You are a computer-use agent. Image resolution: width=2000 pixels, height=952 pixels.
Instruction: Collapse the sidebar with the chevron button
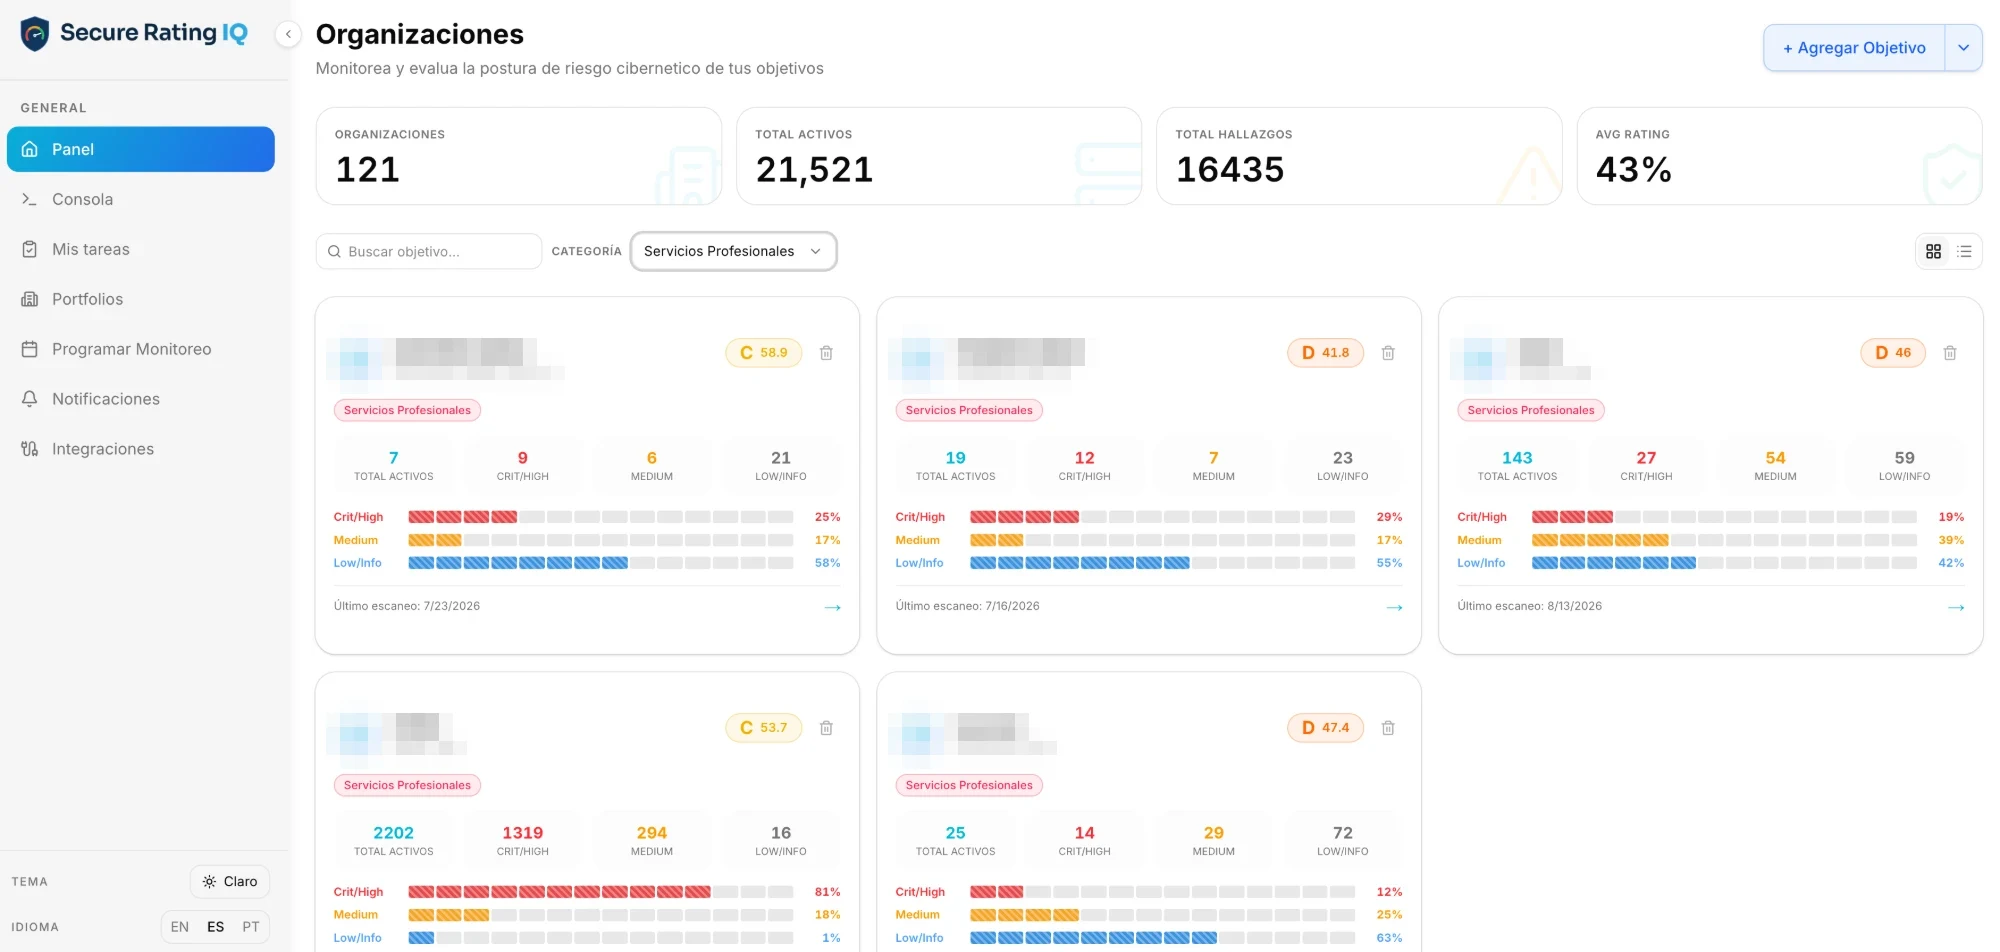[288, 34]
